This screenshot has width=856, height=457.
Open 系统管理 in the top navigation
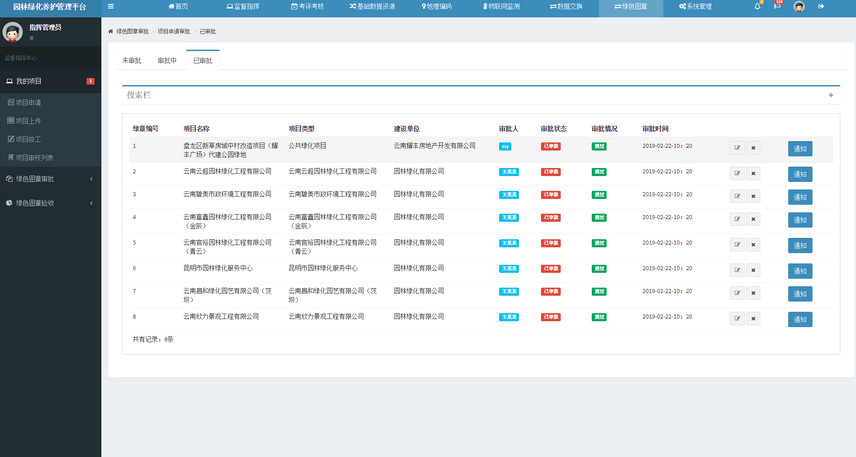click(x=695, y=6)
